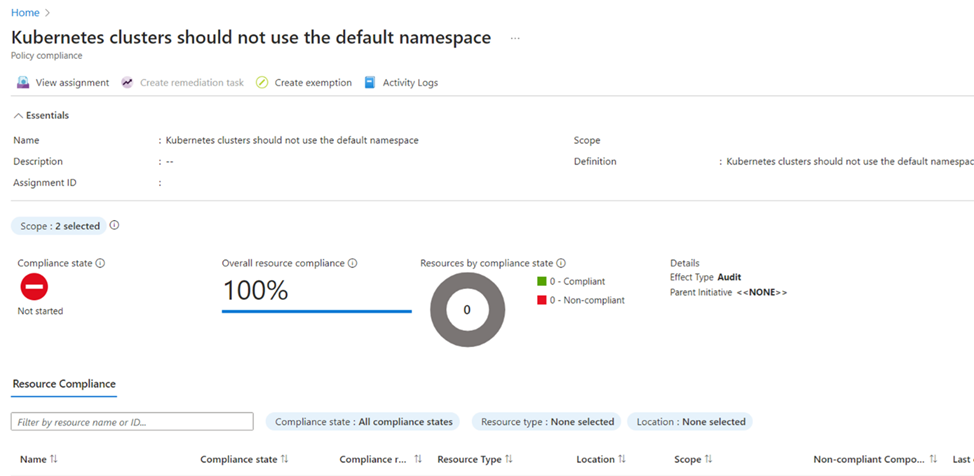Focus the Filter by resource name field

[x=132, y=422]
